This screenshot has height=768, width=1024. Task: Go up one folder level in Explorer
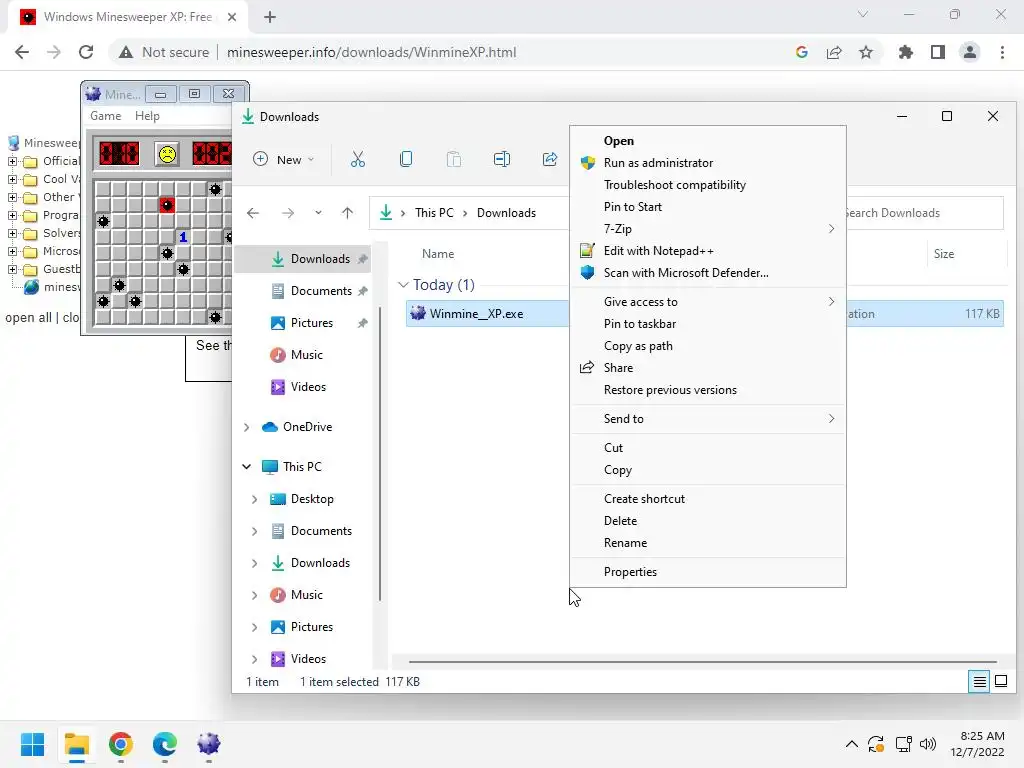347,213
